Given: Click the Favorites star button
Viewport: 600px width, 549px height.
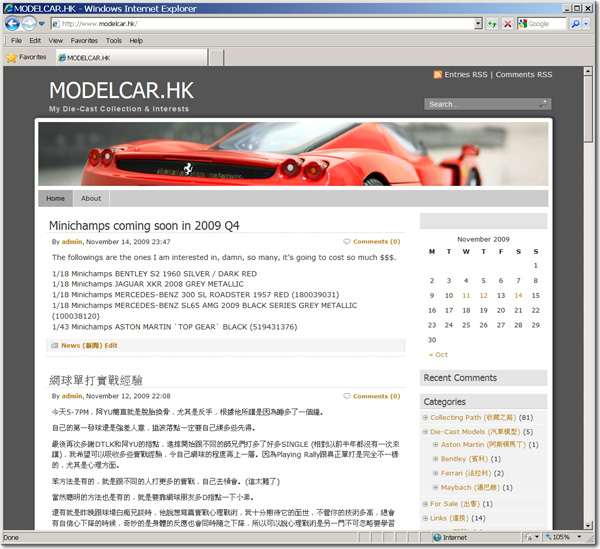Looking at the screenshot, I should [x=26, y=57].
